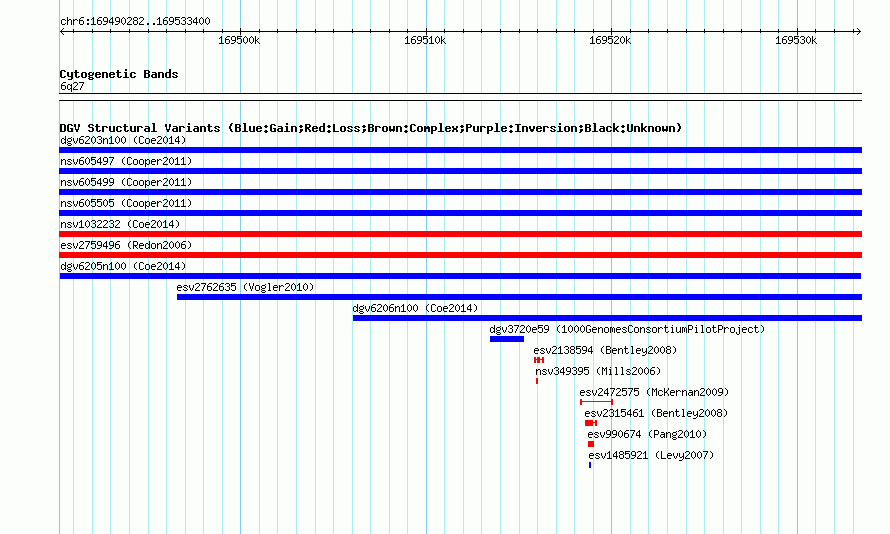Click nsv605505 (Cooper2011) variant label
890x534 pixels.
(x=126, y=203)
